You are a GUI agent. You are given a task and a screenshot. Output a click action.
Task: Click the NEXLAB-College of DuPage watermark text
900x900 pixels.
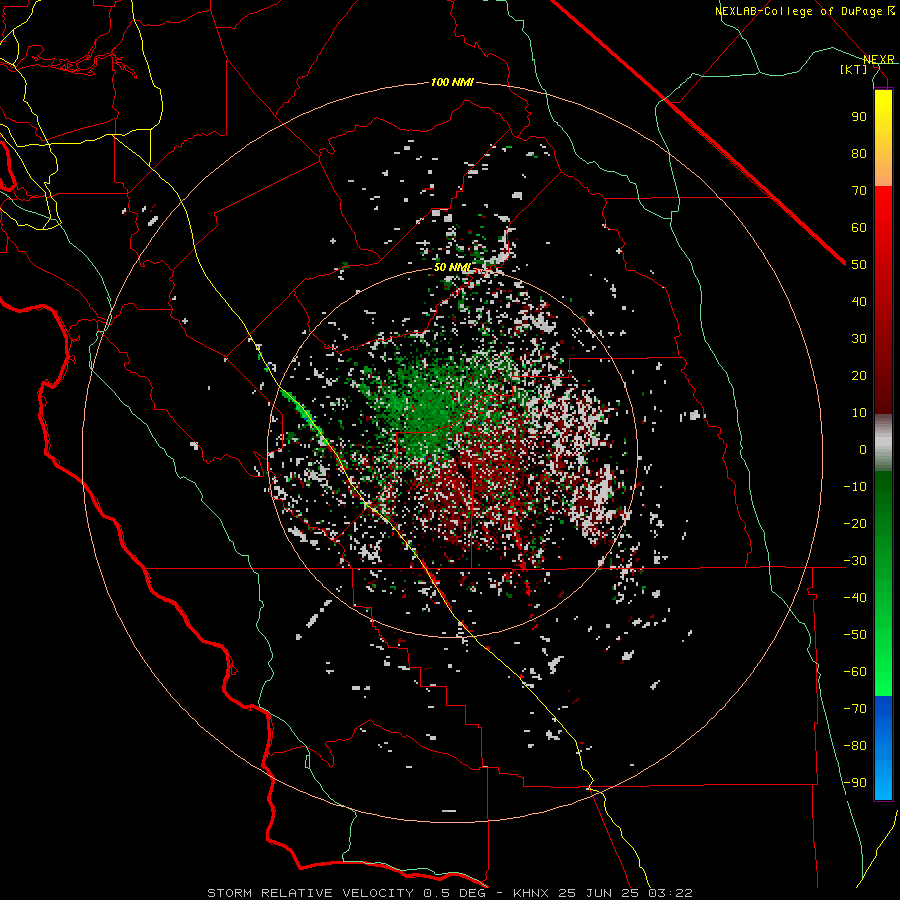pyautogui.click(x=805, y=11)
